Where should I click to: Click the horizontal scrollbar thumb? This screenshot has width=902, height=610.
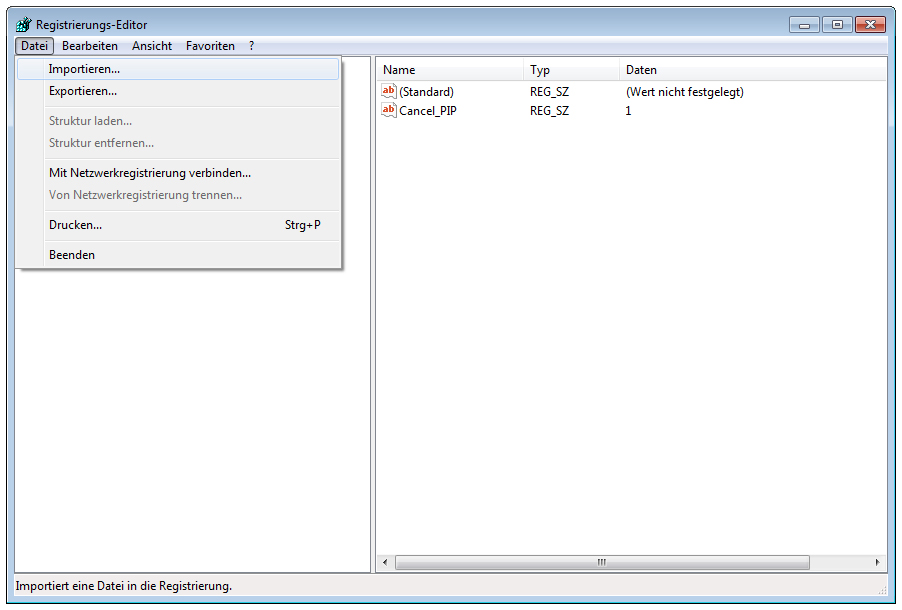click(x=602, y=563)
